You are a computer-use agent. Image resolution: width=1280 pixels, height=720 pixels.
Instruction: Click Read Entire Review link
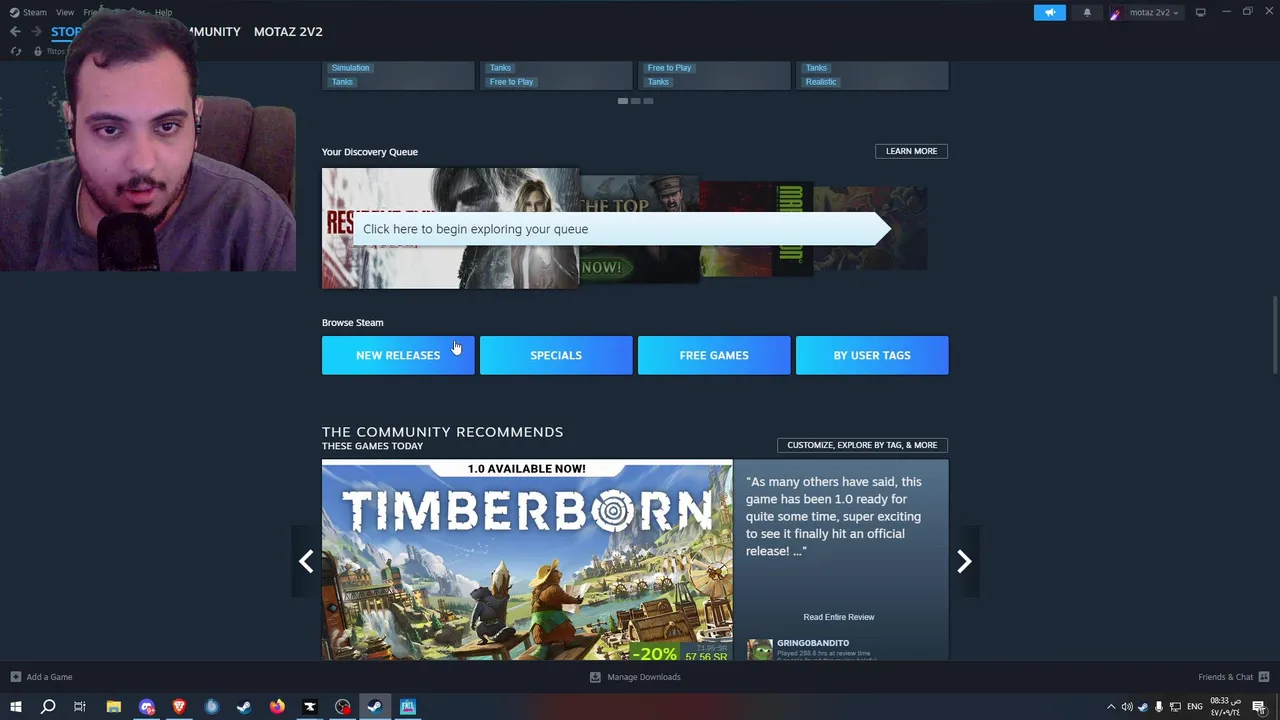click(839, 617)
